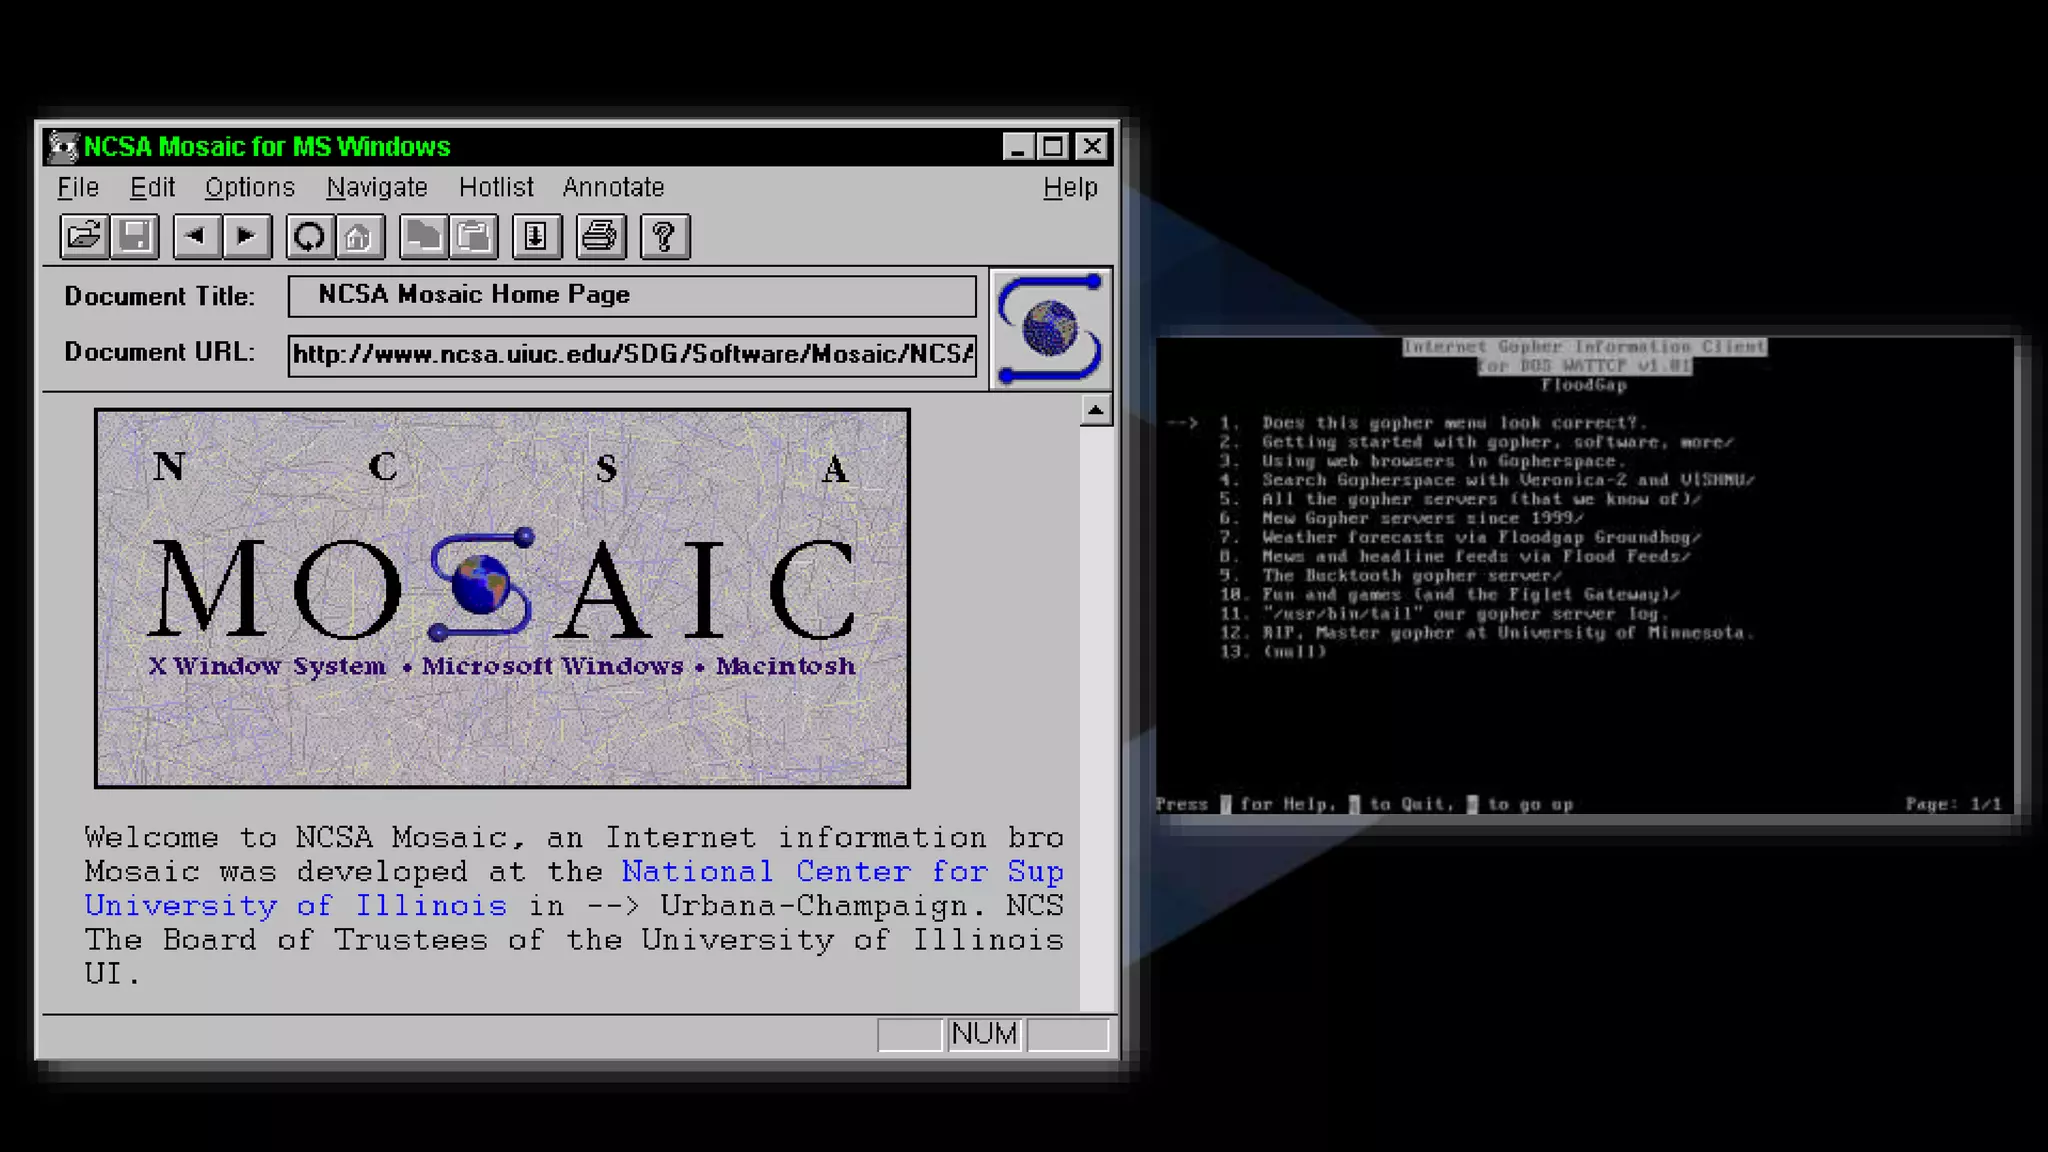Click the question mark help icon
Image resolution: width=2048 pixels, height=1152 pixels.
point(664,237)
